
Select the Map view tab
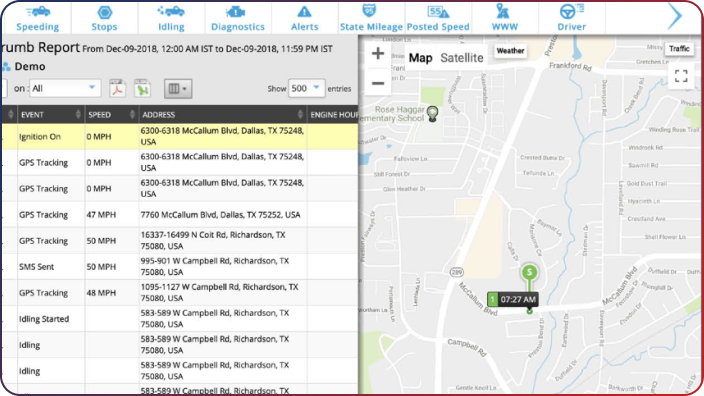coord(420,58)
